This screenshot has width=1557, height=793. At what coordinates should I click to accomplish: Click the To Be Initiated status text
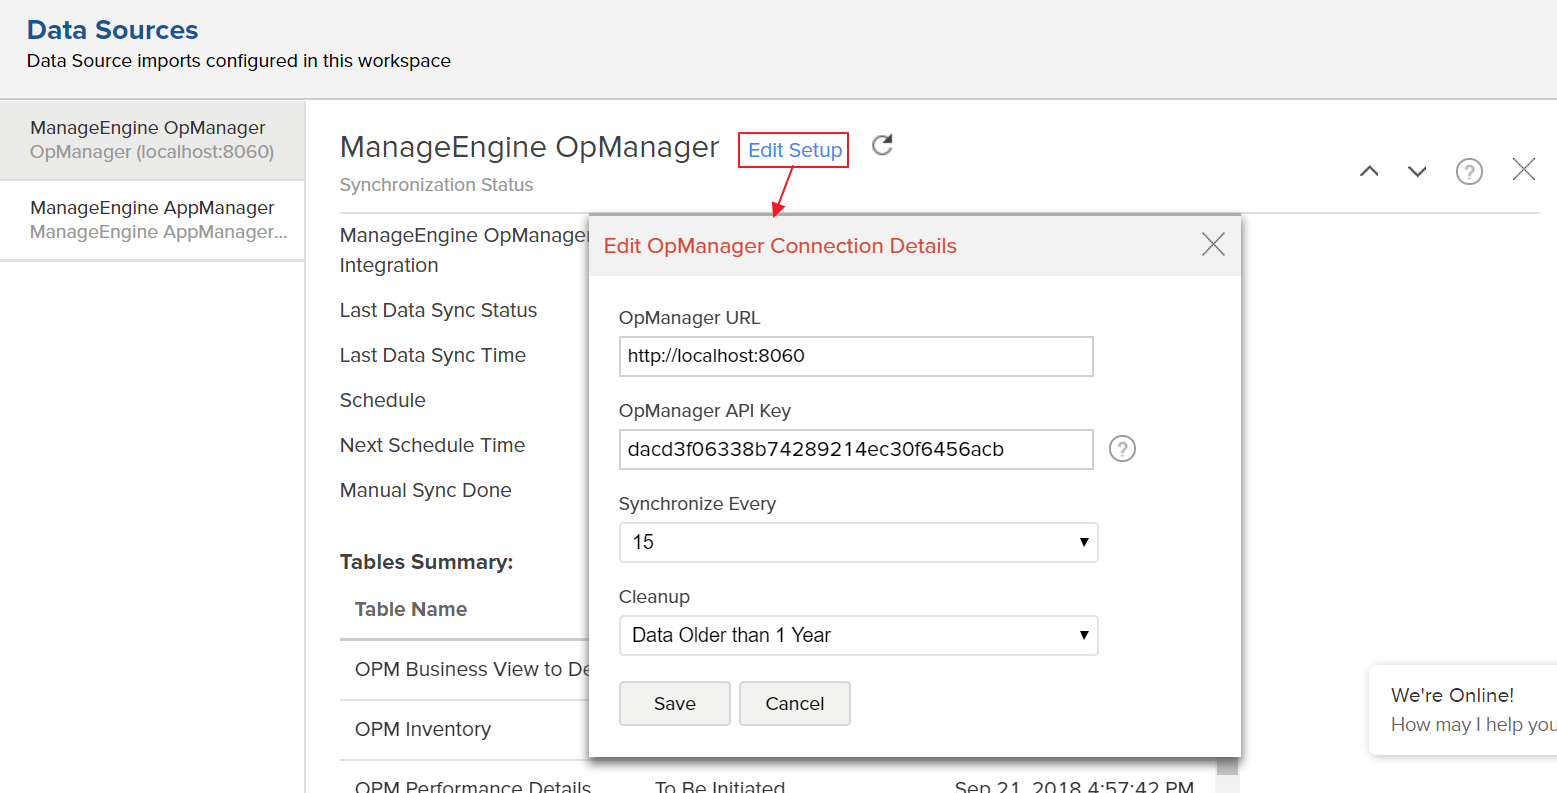point(720,786)
